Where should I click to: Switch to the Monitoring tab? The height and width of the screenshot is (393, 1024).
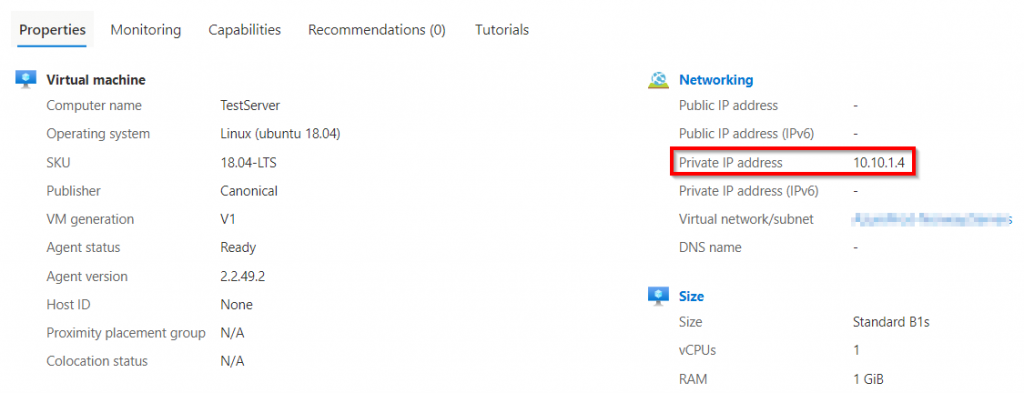(x=146, y=30)
